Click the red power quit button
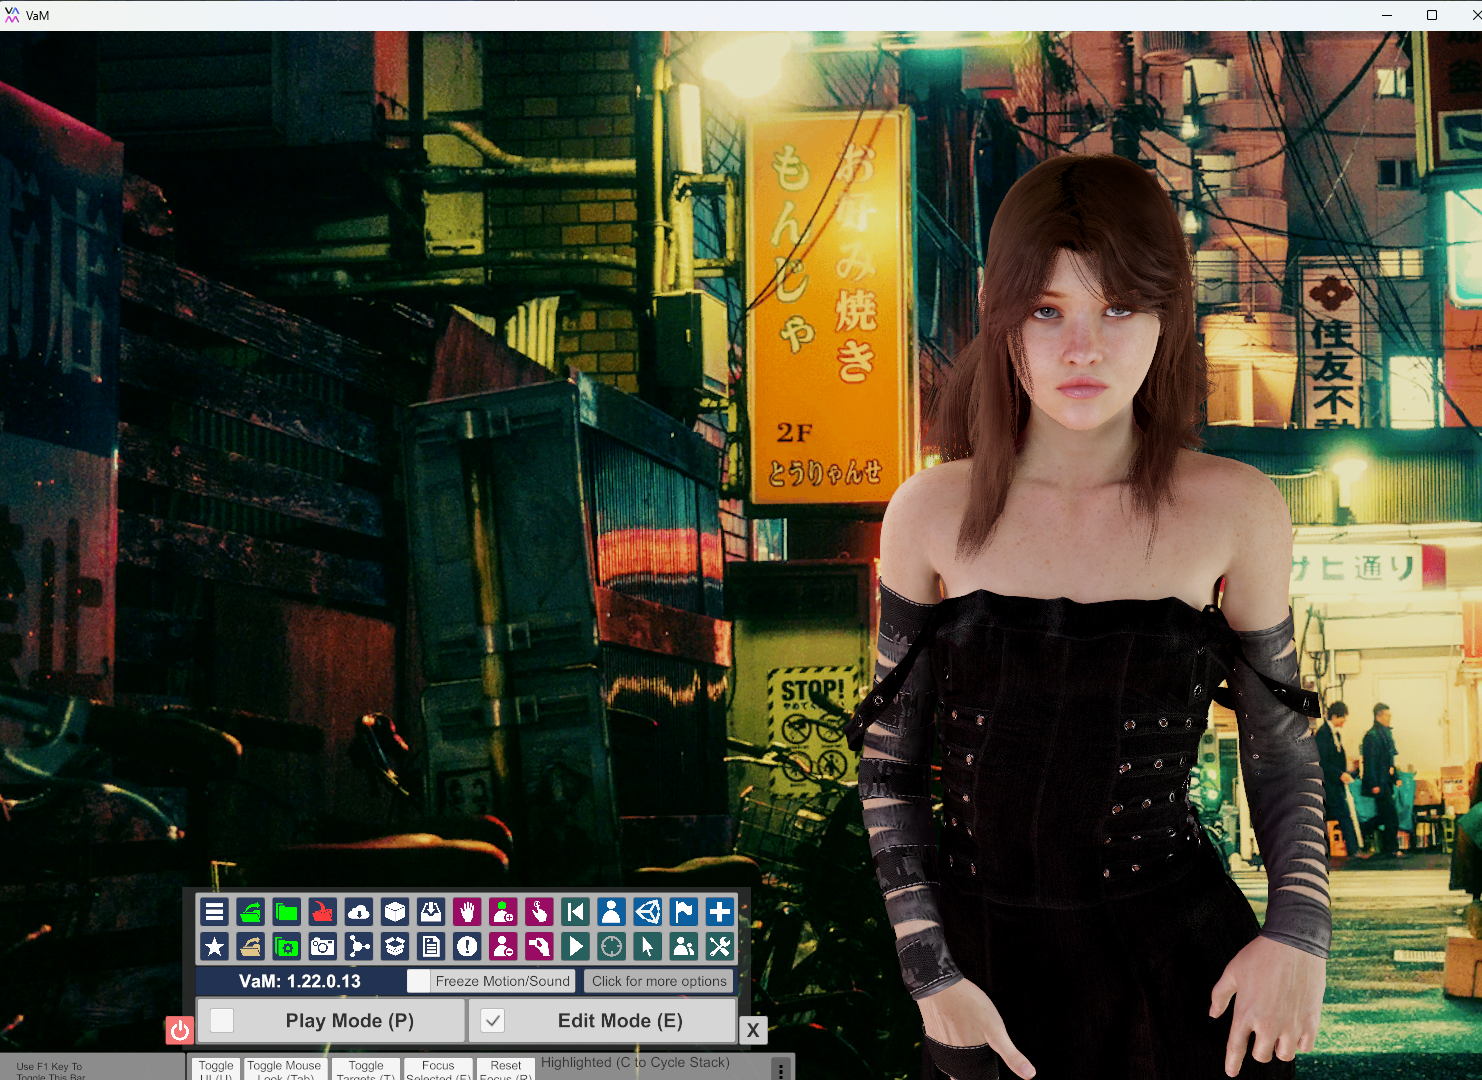The width and height of the screenshot is (1482, 1080). pos(179,1030)
